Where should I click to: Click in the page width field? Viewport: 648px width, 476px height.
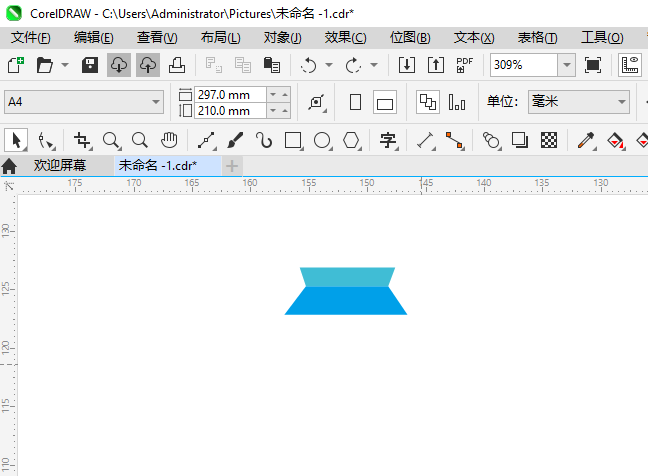[x=231, y=95]
